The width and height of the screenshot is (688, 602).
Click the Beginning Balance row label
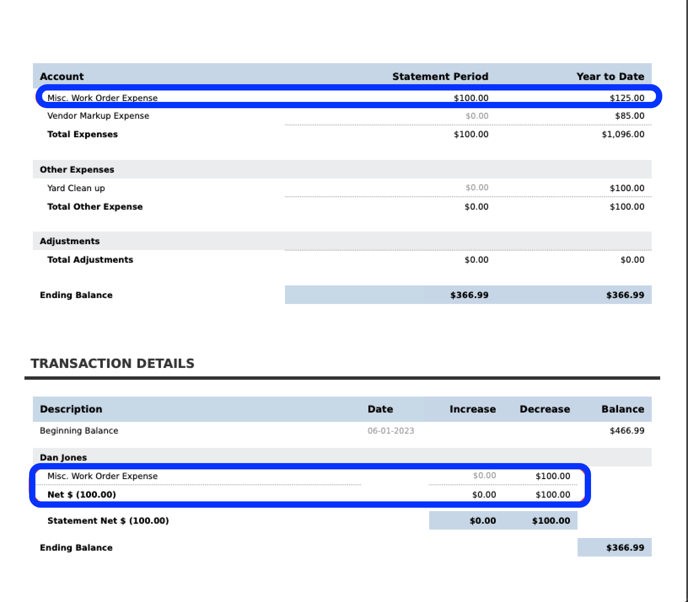pyautogui.click(x=79, y=431)
